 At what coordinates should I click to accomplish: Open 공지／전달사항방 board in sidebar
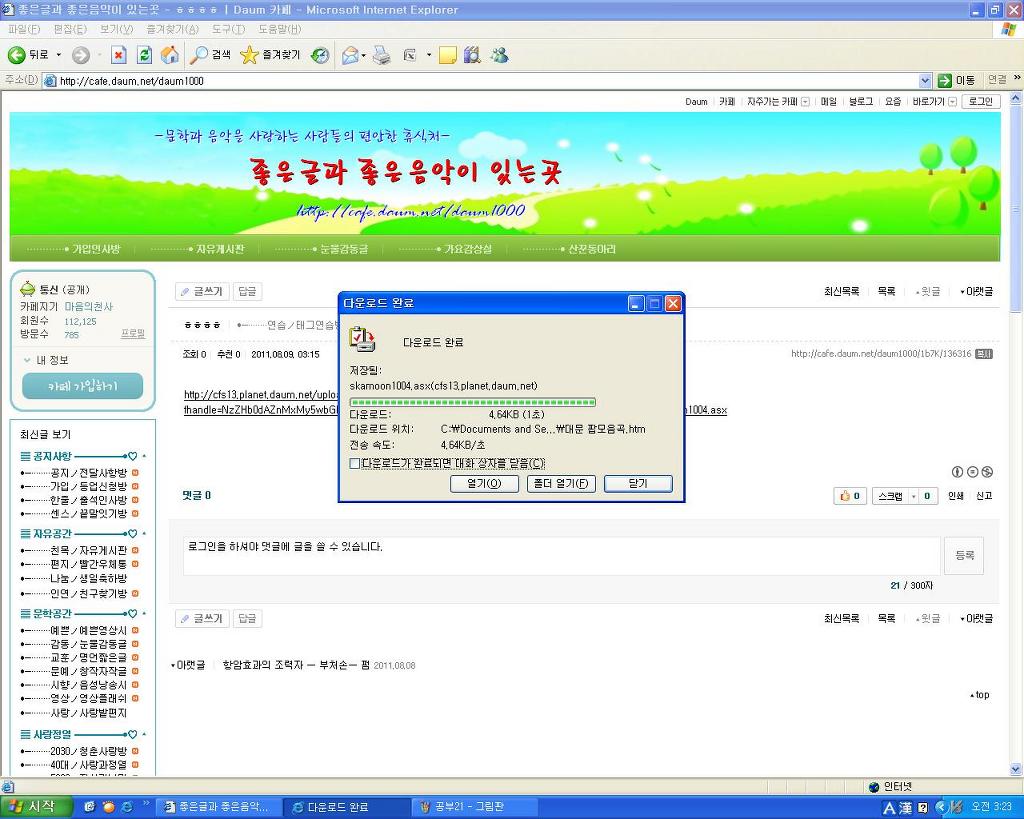pyautogui.click(x=89, y=473)
